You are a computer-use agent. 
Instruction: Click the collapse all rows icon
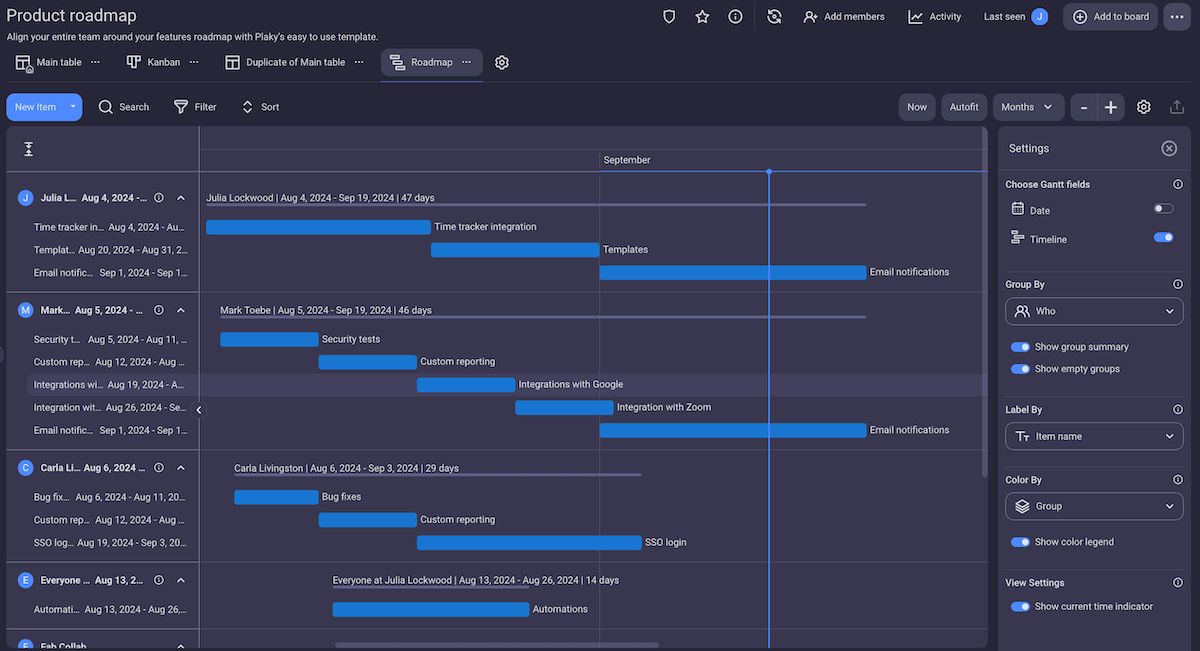[29, 149]
